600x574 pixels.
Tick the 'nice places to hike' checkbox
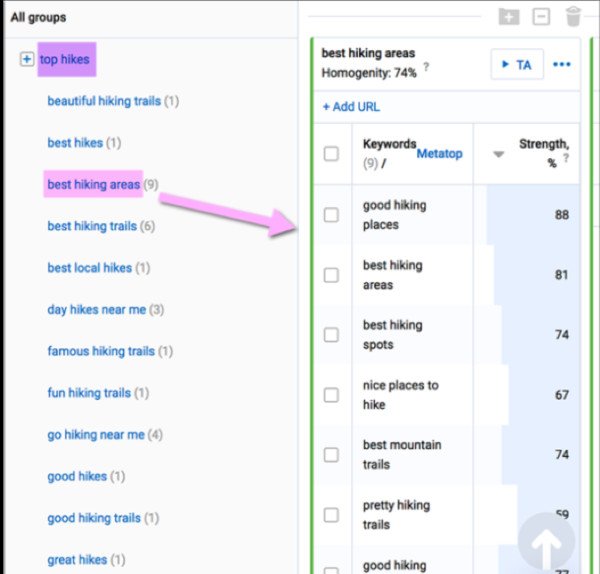pyautogui.click(x=331, y=395)
